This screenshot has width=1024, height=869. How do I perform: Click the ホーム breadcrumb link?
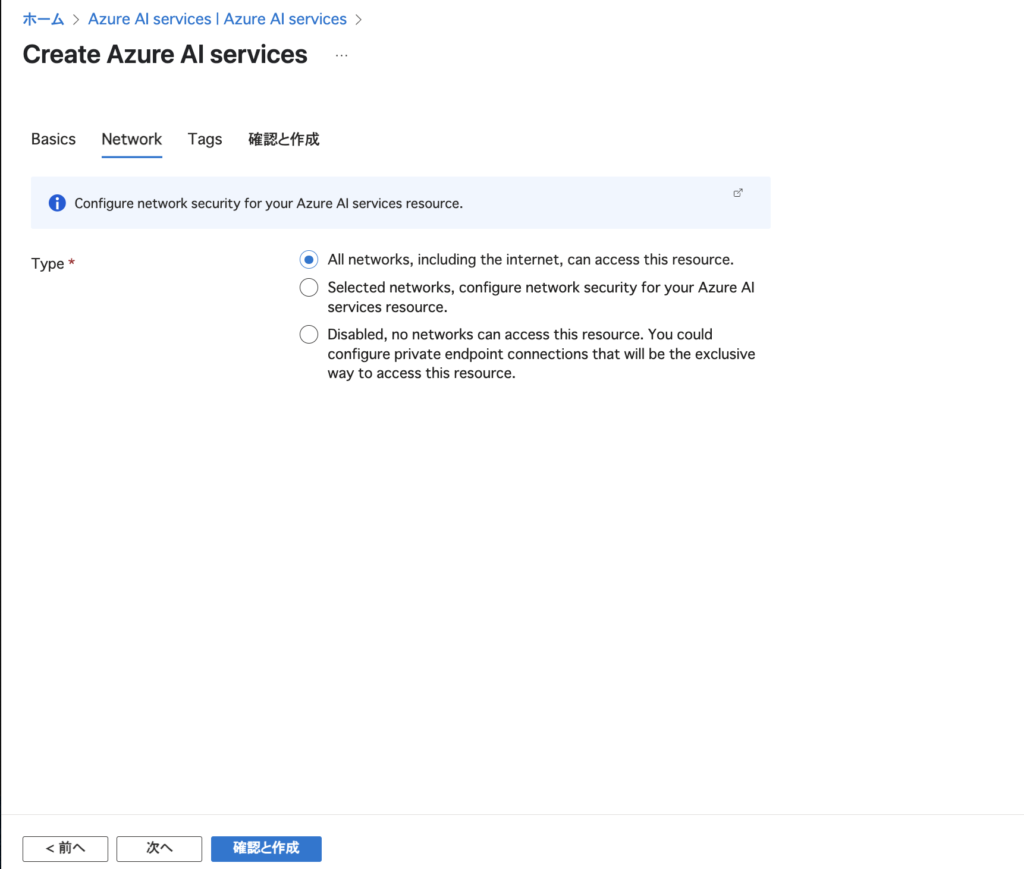coord(43,19)
